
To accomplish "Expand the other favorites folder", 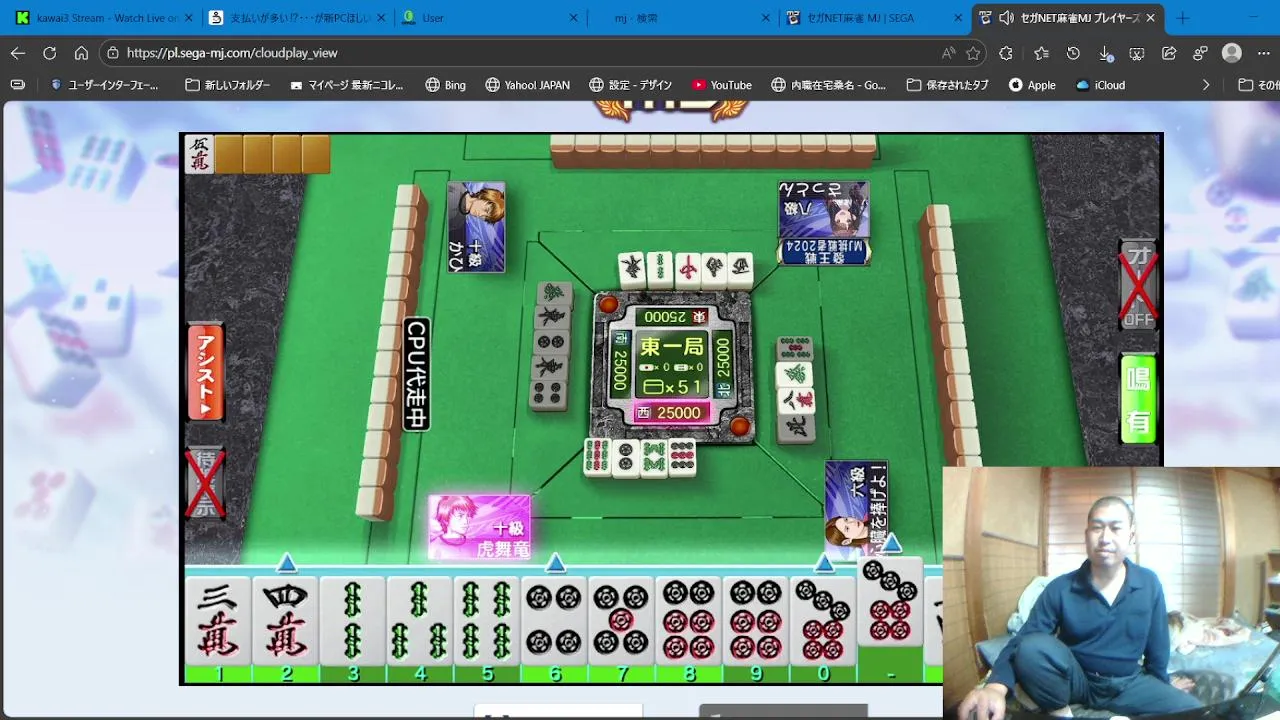I will point(1258,85).
